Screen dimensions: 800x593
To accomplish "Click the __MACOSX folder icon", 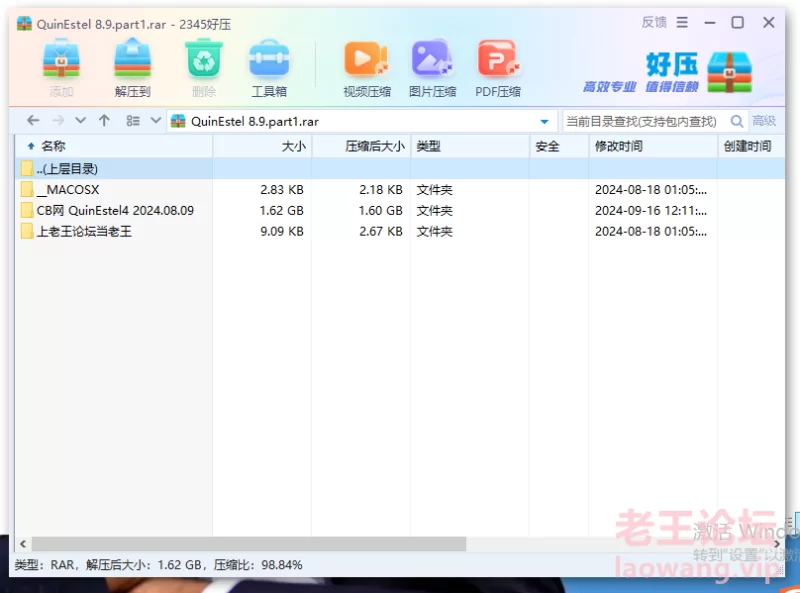I will (x=27, y=190).
